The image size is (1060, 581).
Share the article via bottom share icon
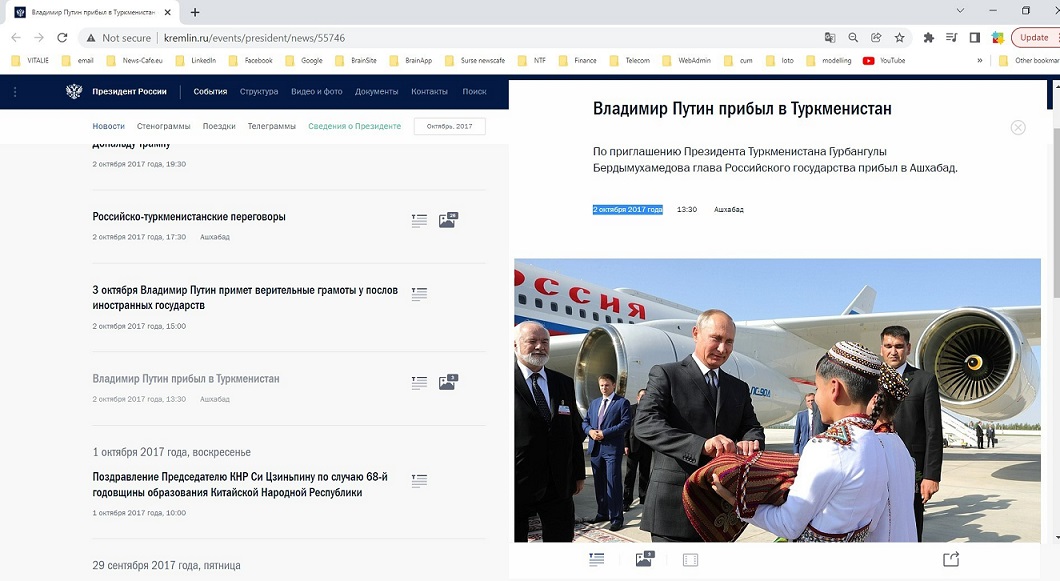(950, 559)
